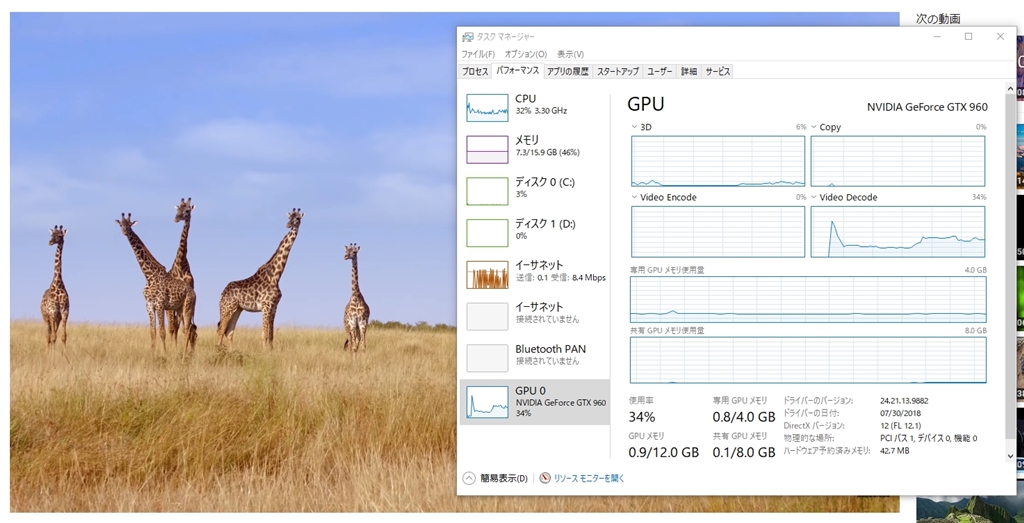Open the 3D engine dropdown
The image size is (1024, 523).
[635, 127]
